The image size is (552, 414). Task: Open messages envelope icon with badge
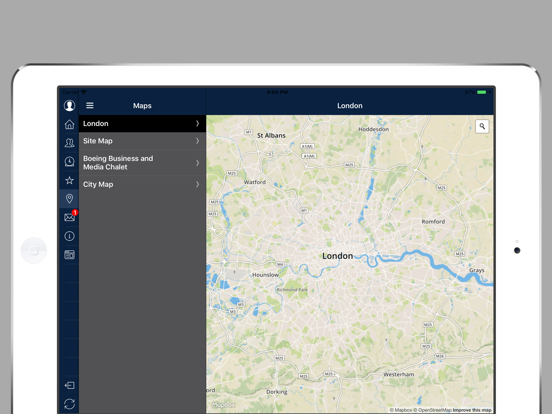(70, 217)
